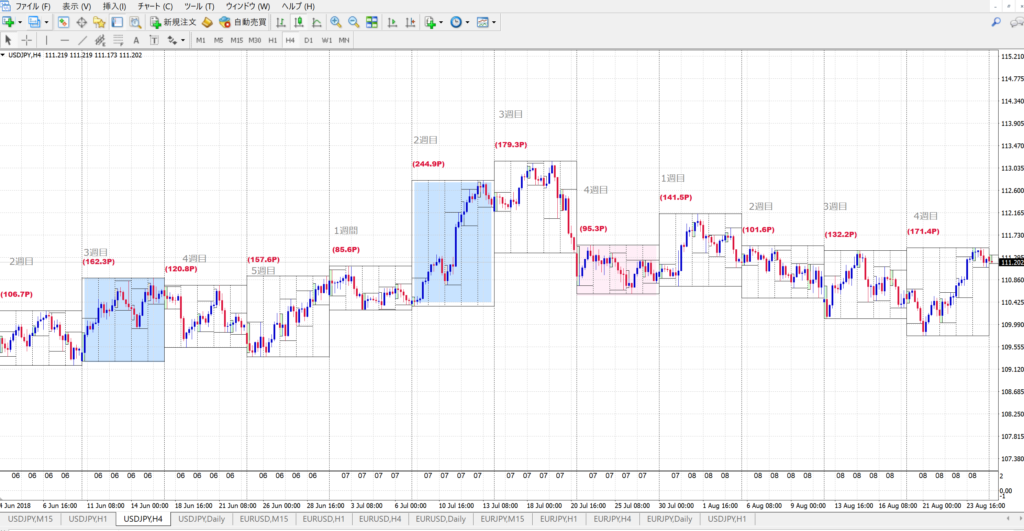
Task: Toggle the 自動売買 auto trading button
Action: (243, 22)
